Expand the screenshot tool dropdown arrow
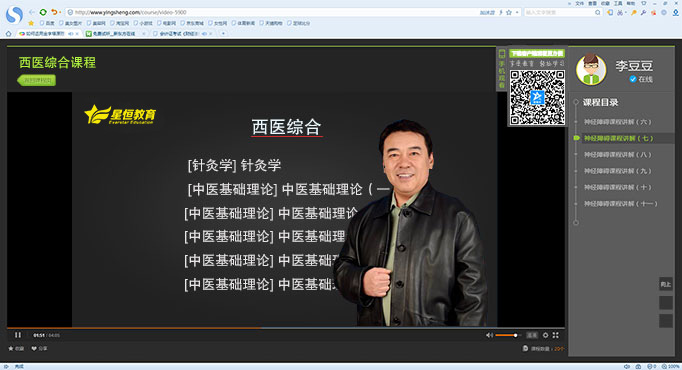The width and height of the screenshot is (682, 370). coord(626,13)
